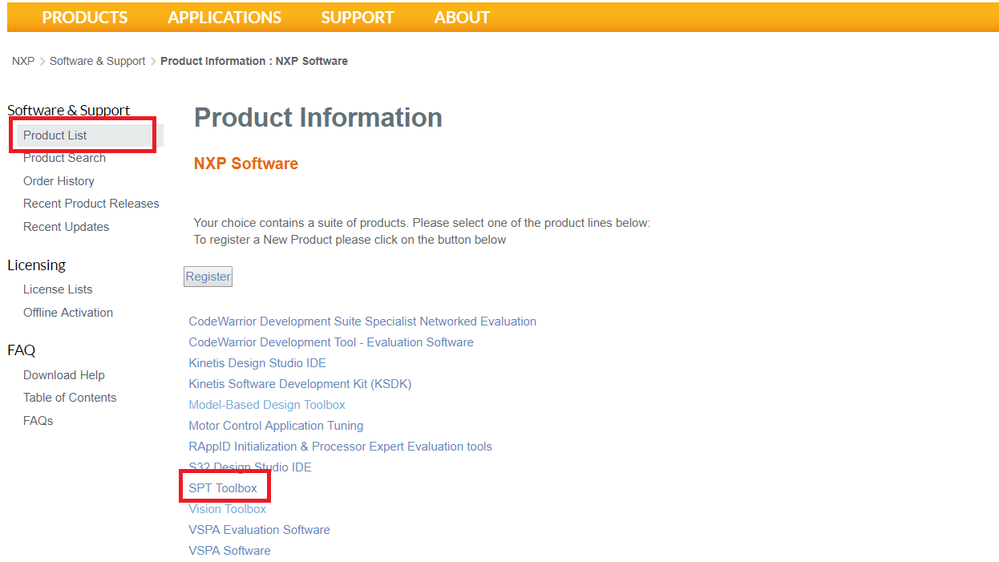Go to Offline Activation
Viewport: 999px width, 562px height.
coord(68,313)
